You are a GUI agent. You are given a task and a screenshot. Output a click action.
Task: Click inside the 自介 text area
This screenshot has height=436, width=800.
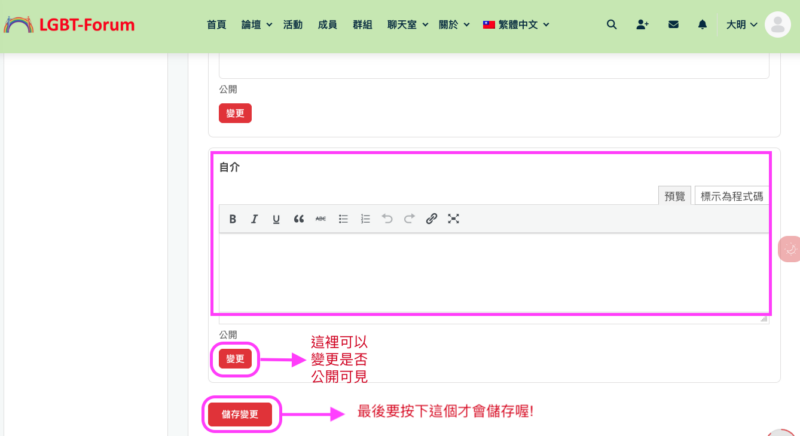[x=490, y=272]
